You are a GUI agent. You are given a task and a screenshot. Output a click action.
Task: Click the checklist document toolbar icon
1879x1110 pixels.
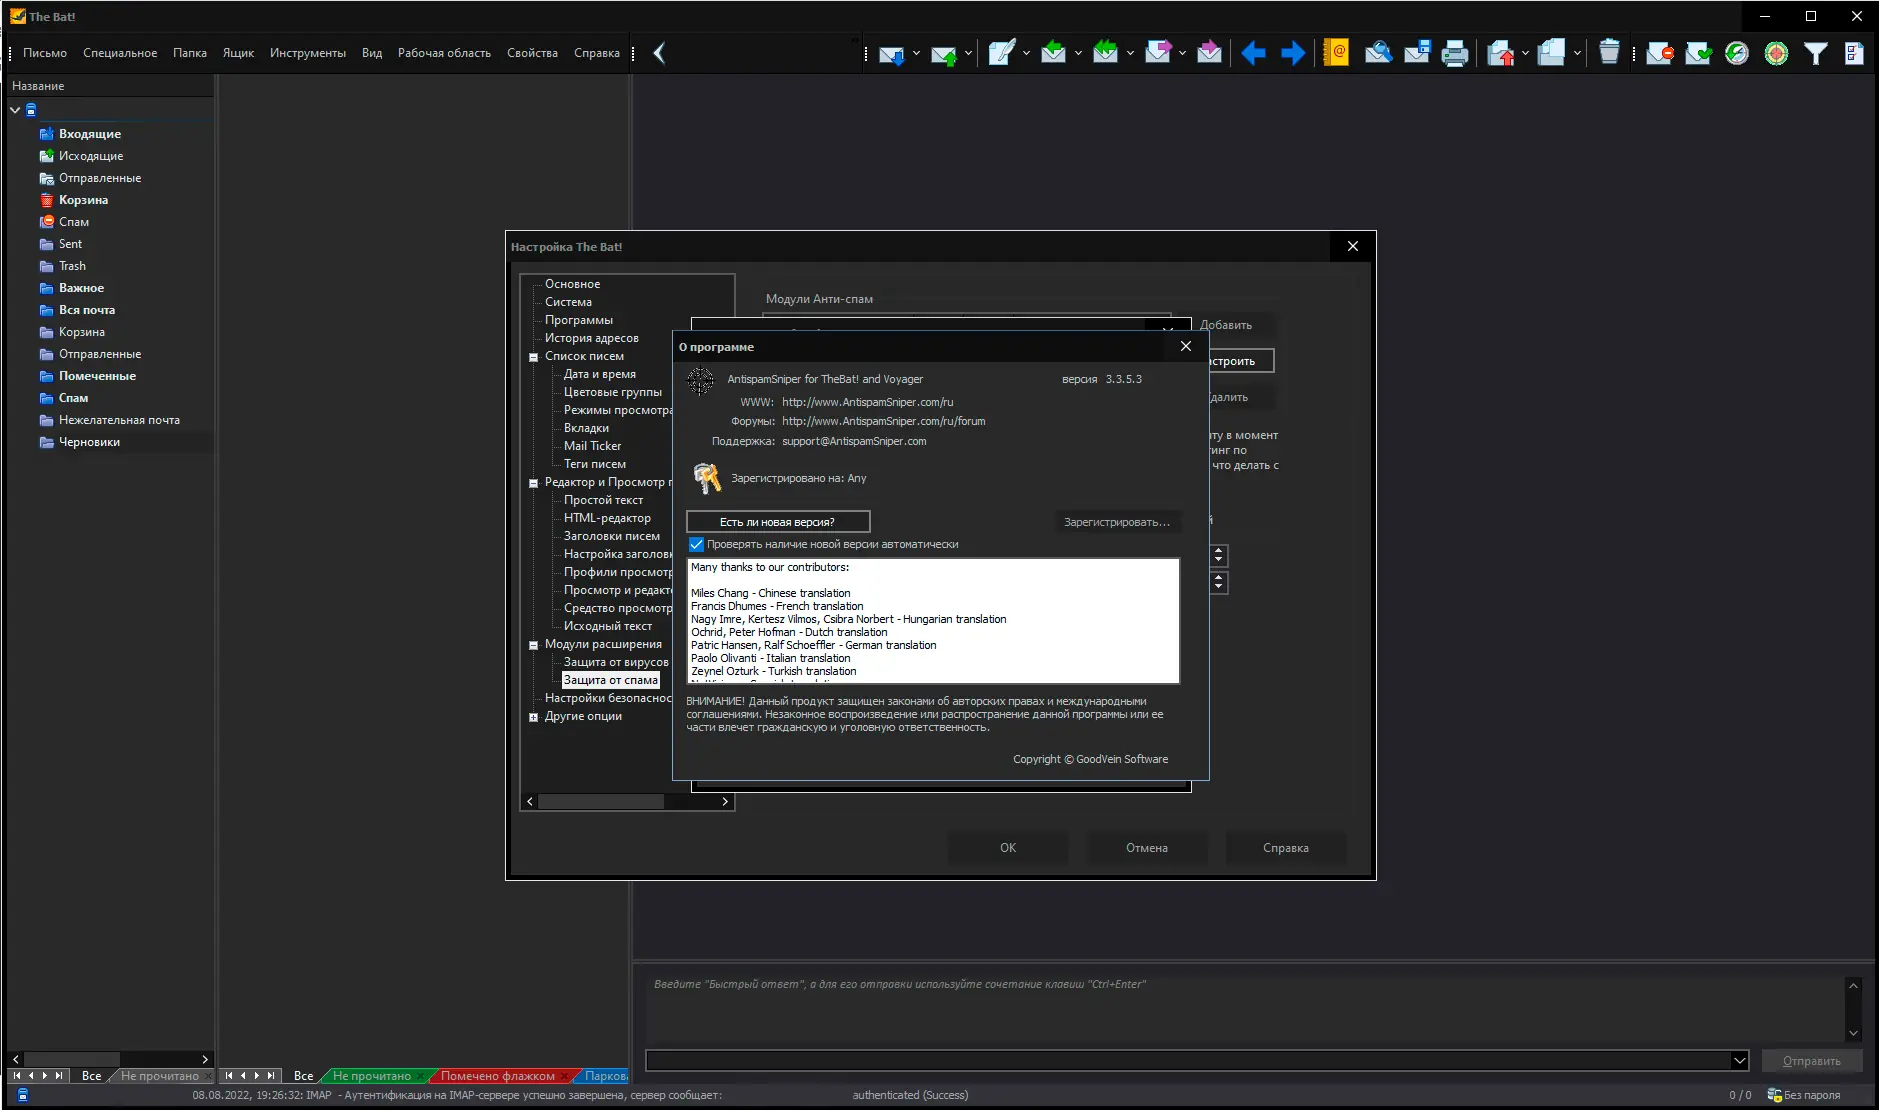tap(1854, 53)
